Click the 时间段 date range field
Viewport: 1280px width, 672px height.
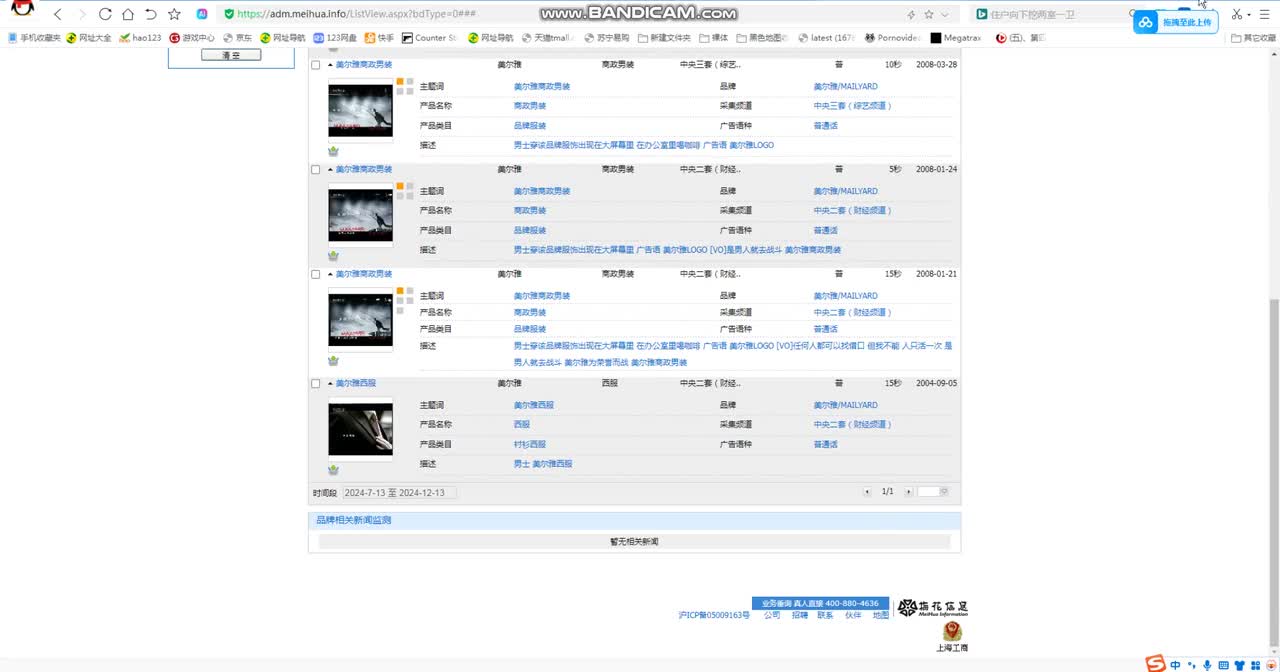[400, 492]
